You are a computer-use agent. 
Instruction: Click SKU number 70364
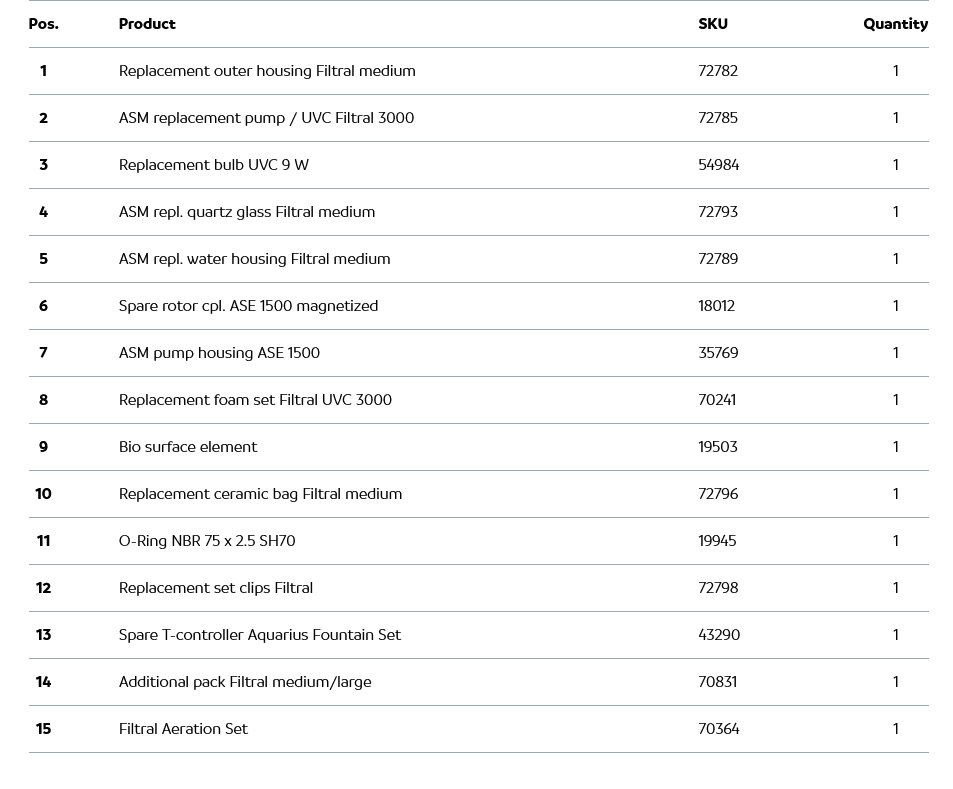coord(719,729)
